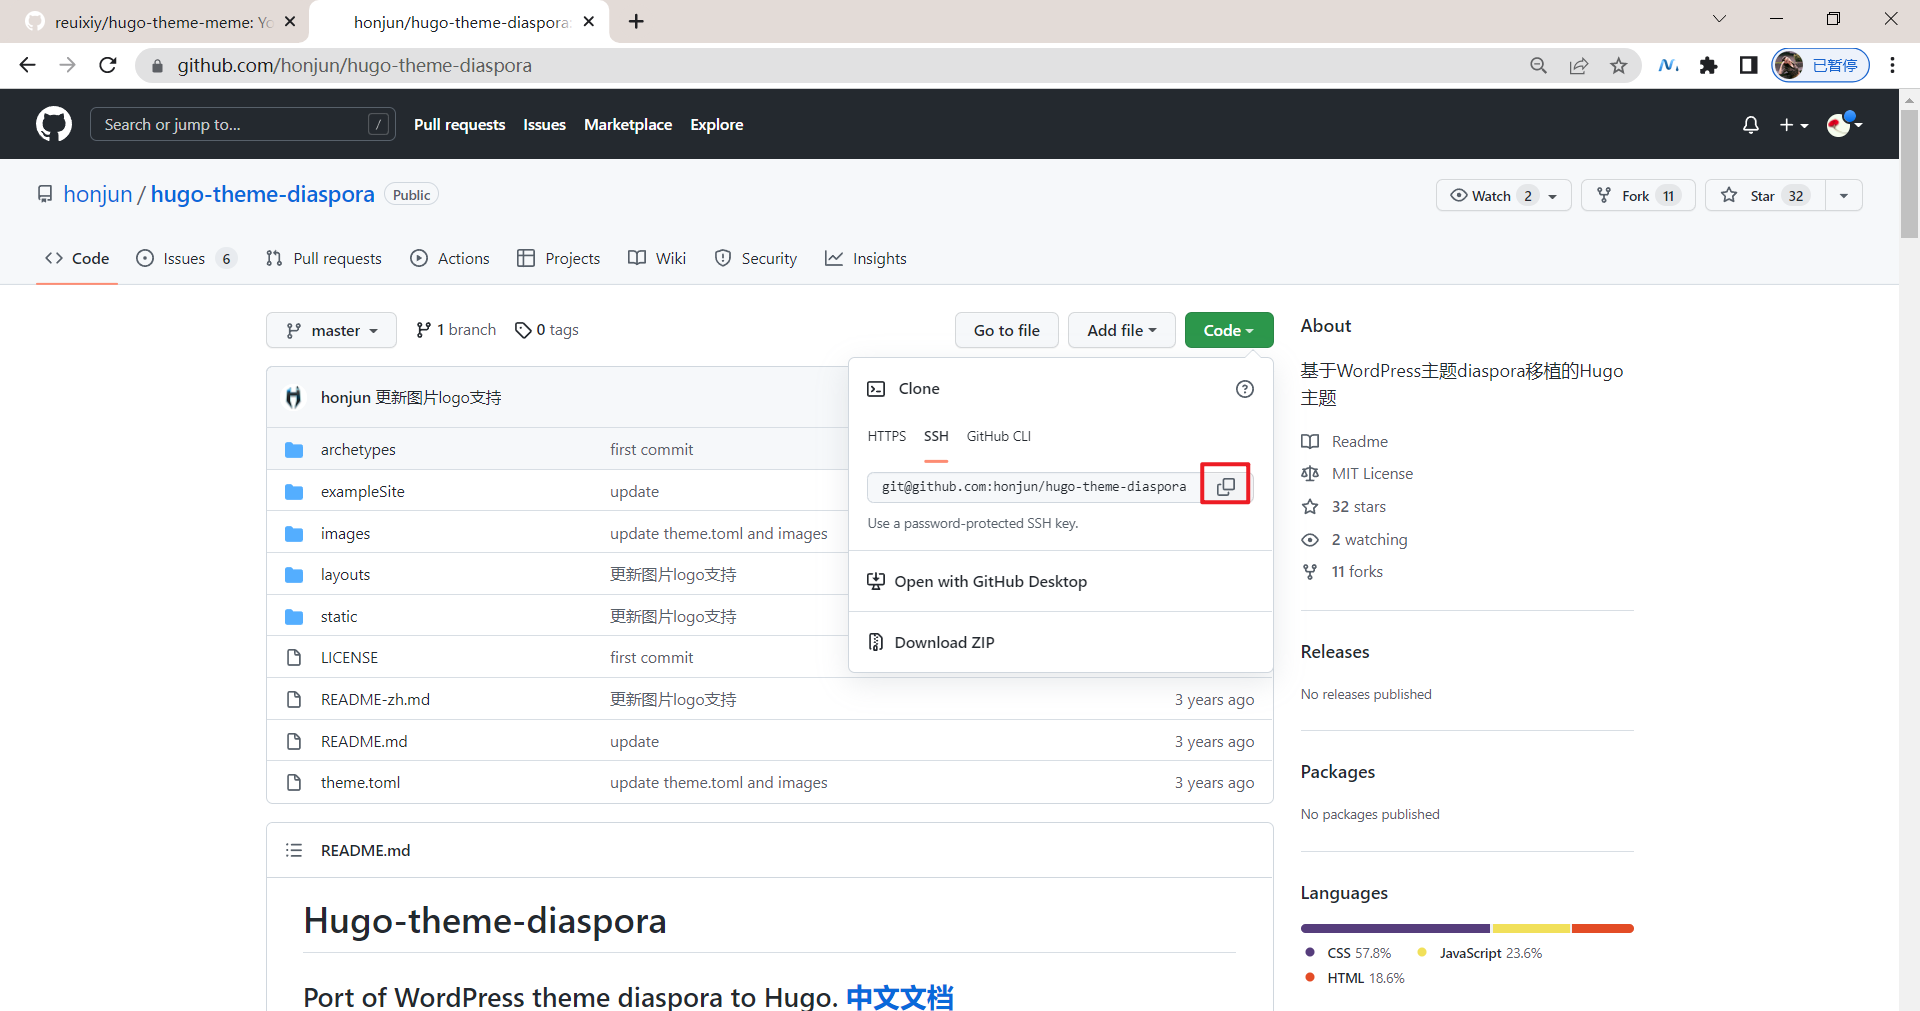The height and width of the screenshot is (1011, 1920).
Task: Open a new browser tab with plus icon
Action: coord(636,21)
